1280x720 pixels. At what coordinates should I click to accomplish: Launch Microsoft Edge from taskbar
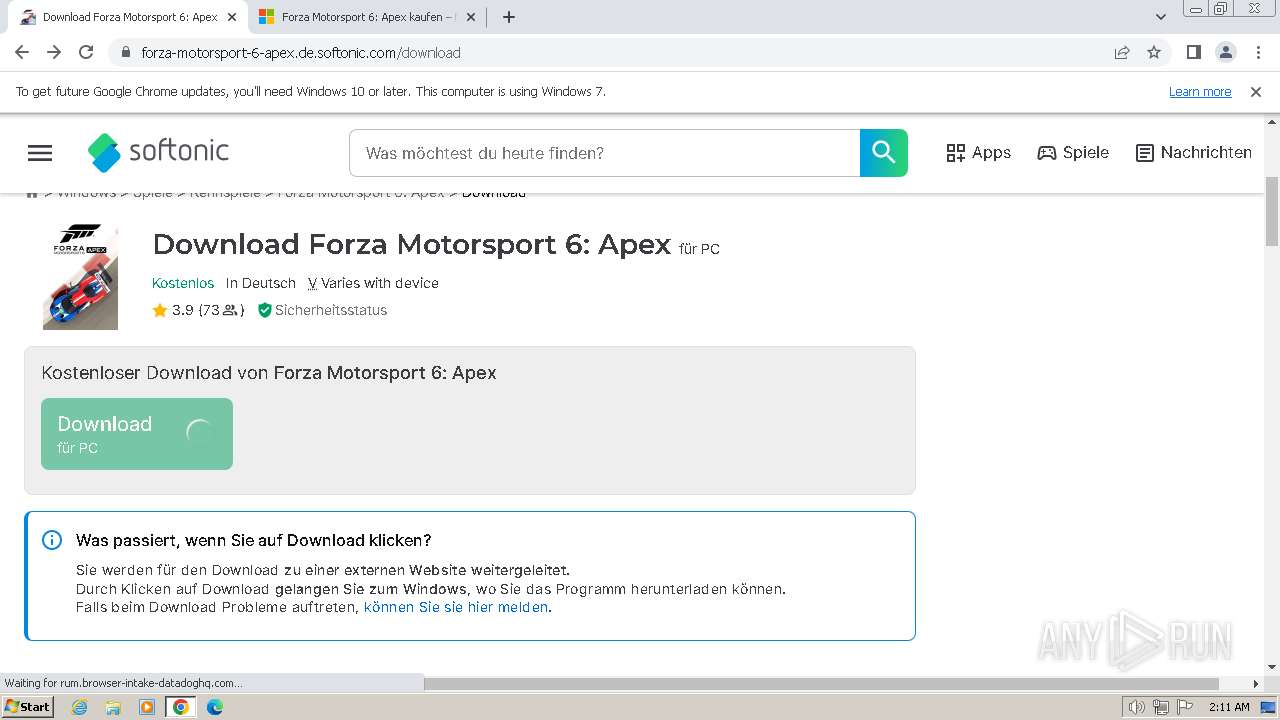coord(215,707)
